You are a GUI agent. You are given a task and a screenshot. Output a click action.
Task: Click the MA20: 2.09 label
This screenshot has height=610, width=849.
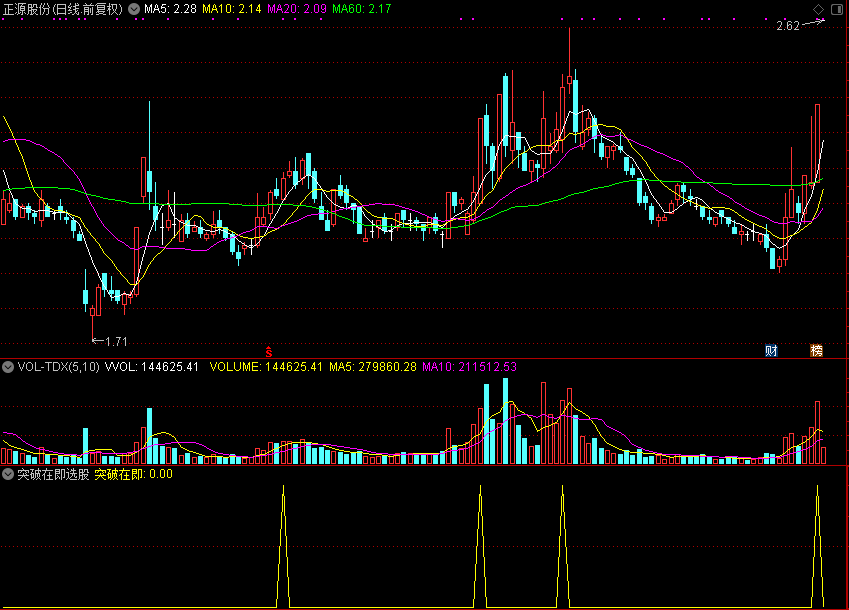[297, 9]
